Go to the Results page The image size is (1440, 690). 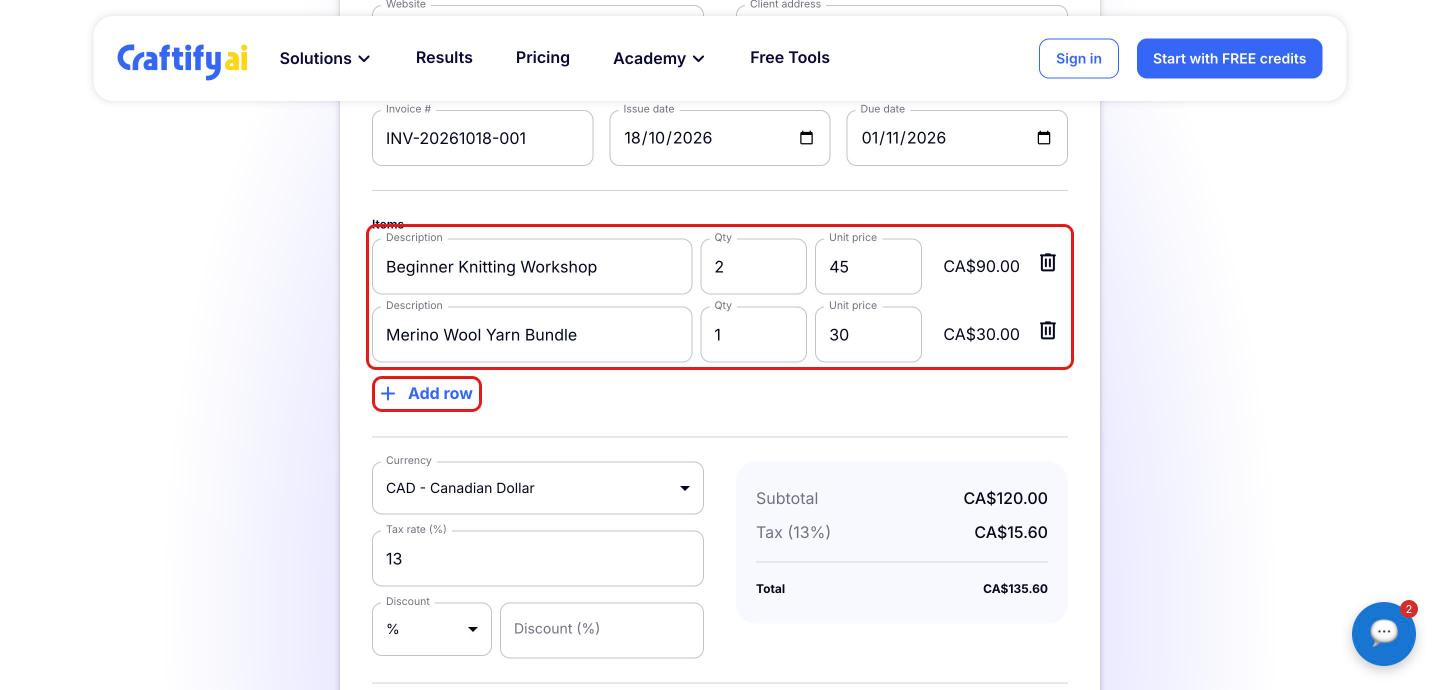coord(444,57)
